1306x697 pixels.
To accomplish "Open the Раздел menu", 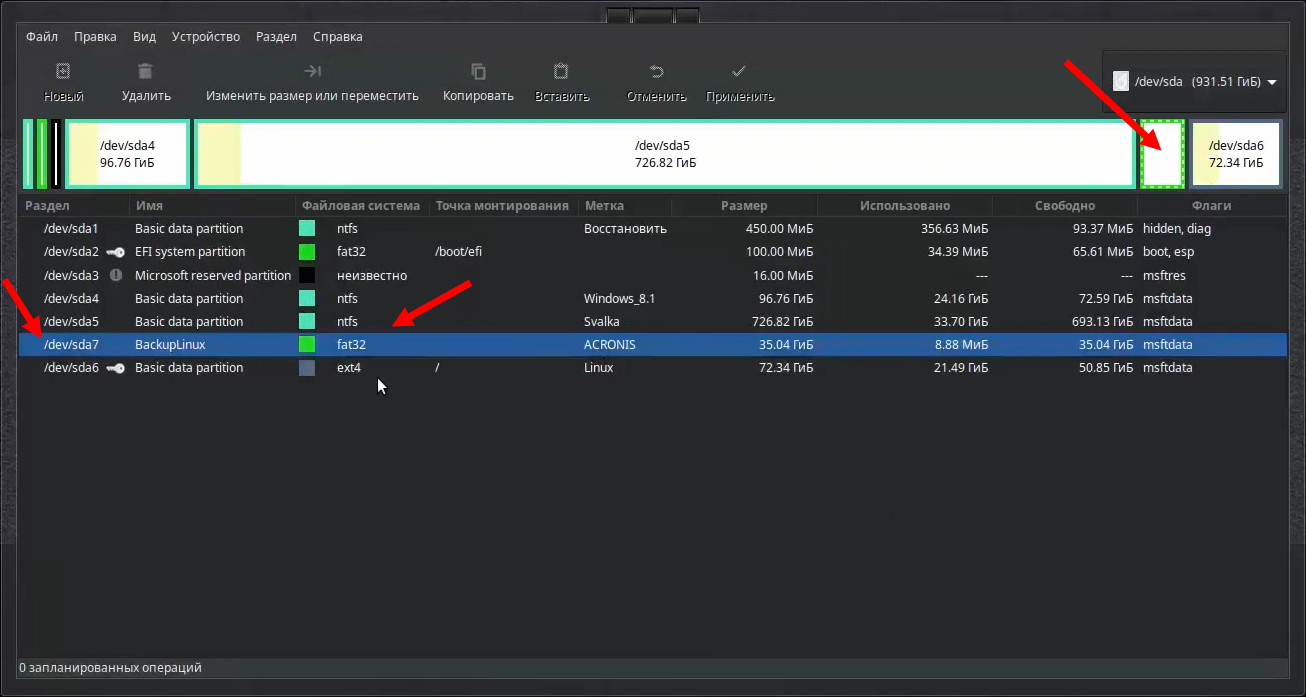I will click(275, 36).
